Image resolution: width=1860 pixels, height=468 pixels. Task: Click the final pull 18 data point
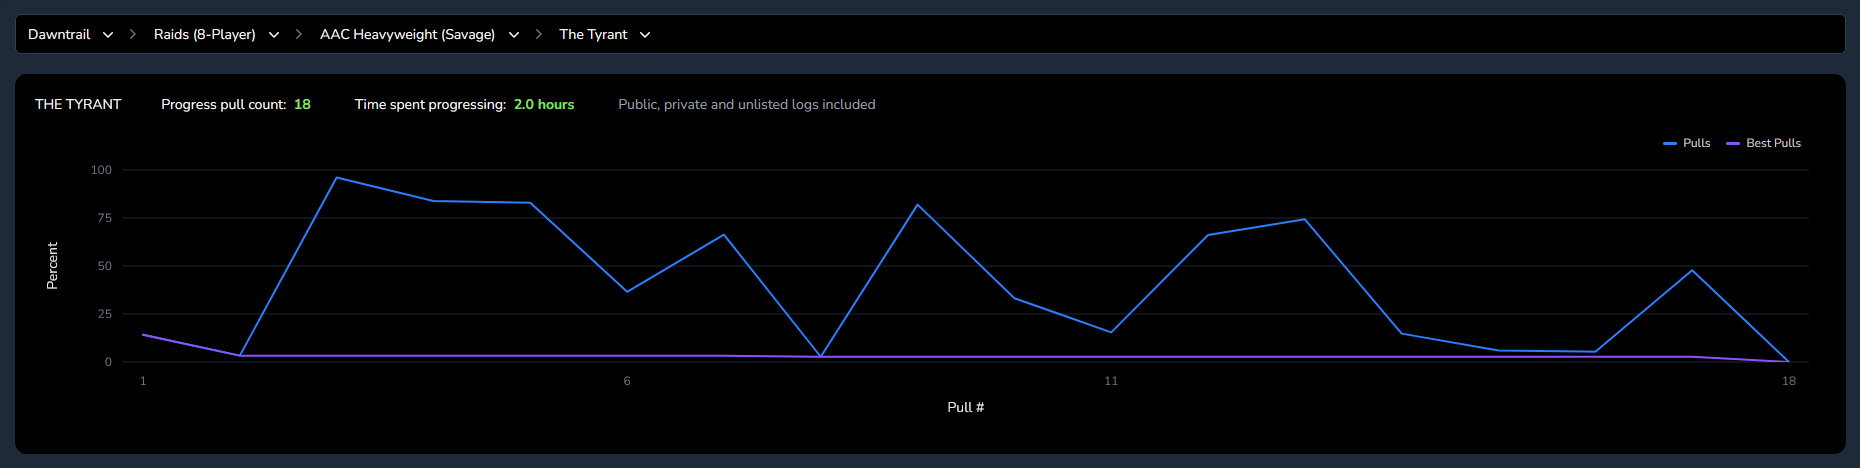coord(1789,362)
